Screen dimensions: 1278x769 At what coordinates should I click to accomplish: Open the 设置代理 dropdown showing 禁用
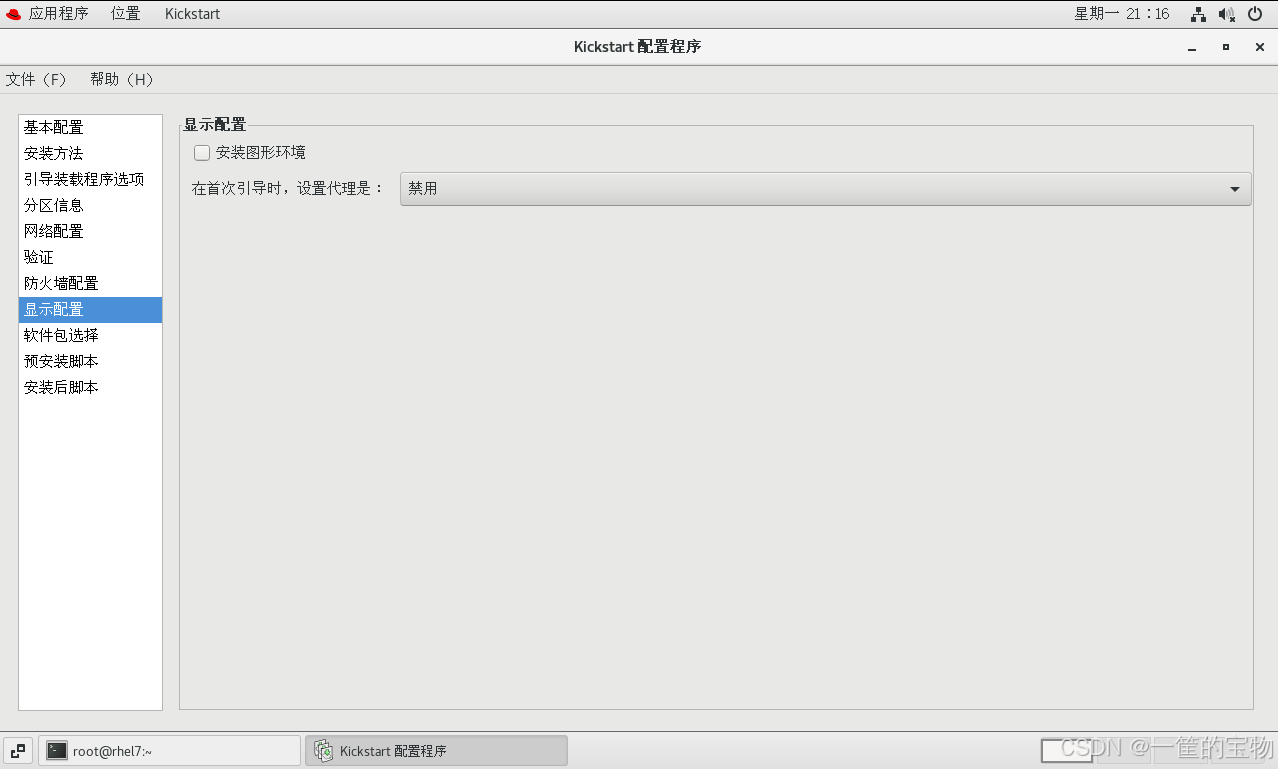click(825, 188)
